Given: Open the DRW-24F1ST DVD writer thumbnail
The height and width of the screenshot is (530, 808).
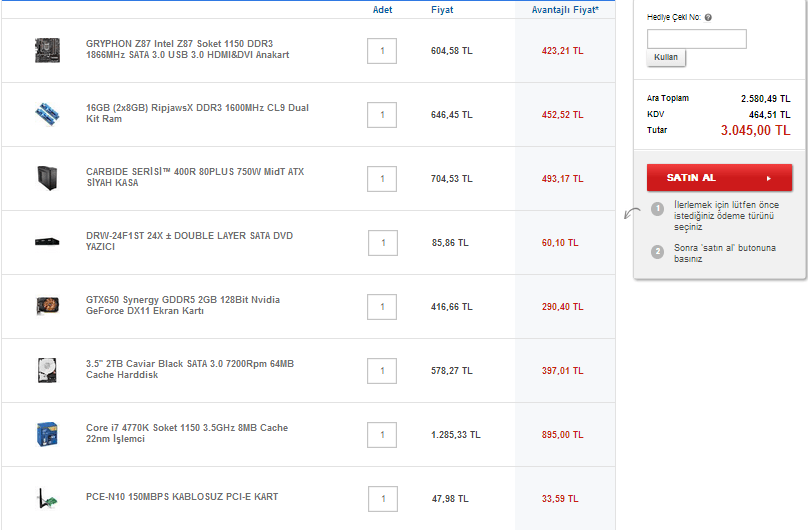Looking at the screenshot, I should tap(47, 242).
